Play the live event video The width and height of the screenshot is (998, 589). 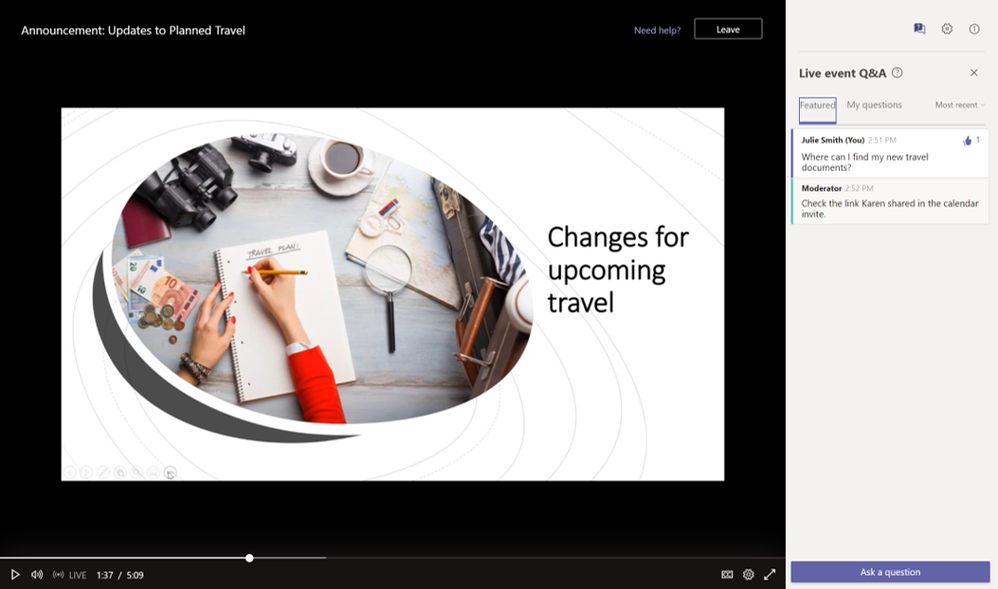15,575
